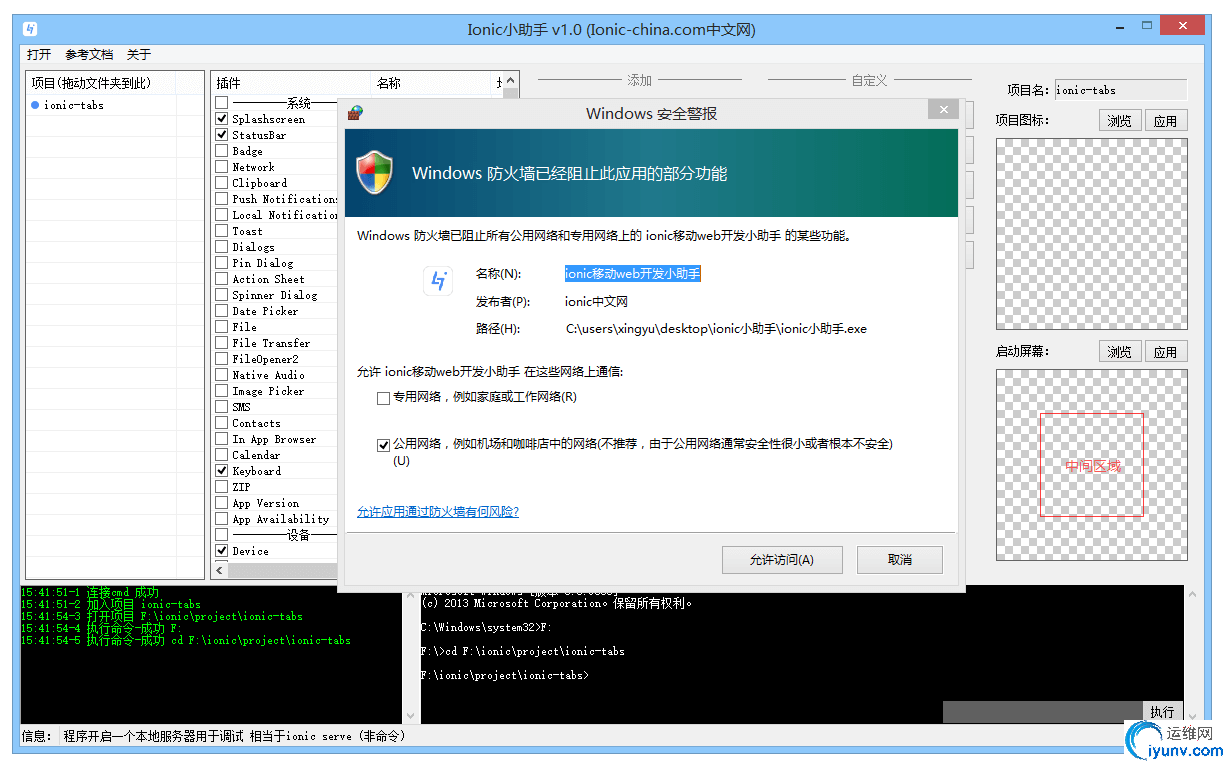Close the Windows 安全警报 dialog
Viewport: 1229px width, 767px height.
pos(944,110)
